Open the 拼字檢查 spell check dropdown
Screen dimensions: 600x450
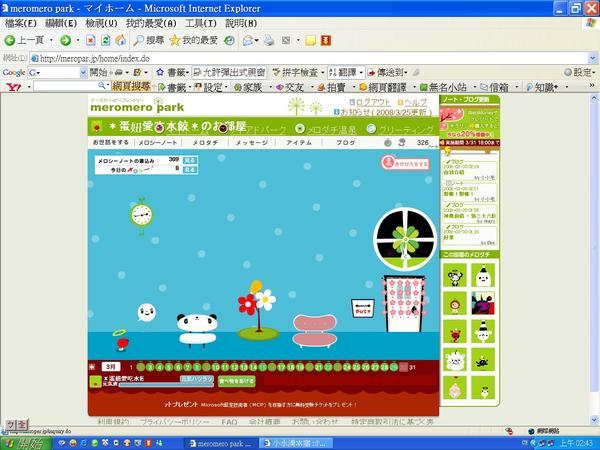[298, 72]
